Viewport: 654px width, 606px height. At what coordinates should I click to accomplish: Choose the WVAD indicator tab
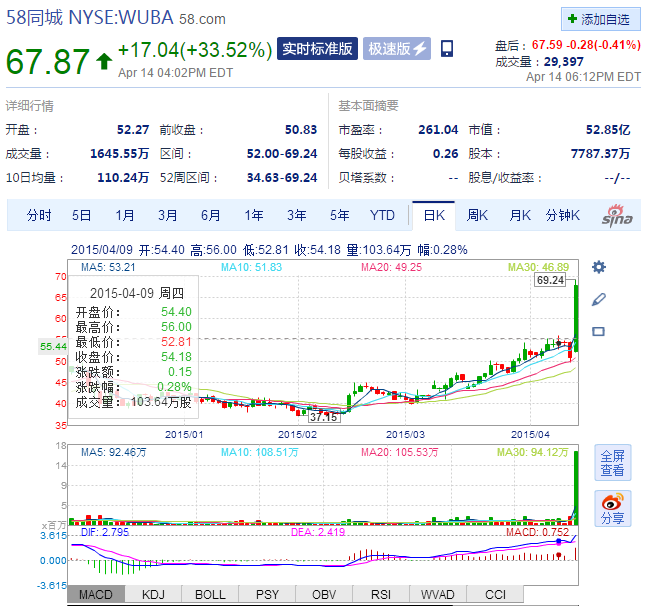(x=438, y=594)
